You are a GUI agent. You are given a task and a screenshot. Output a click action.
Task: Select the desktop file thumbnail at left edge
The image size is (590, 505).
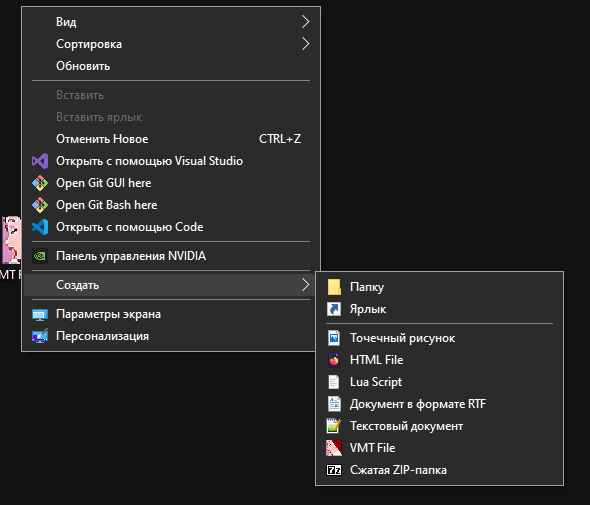[11, 240]
